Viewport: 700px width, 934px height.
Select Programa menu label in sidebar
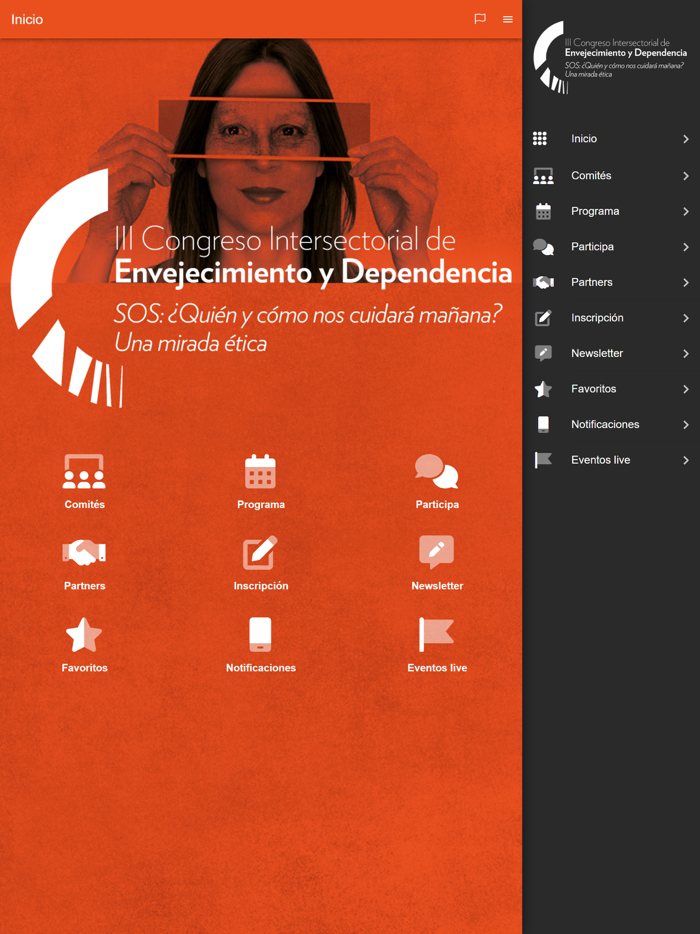(x=595, y=211)
